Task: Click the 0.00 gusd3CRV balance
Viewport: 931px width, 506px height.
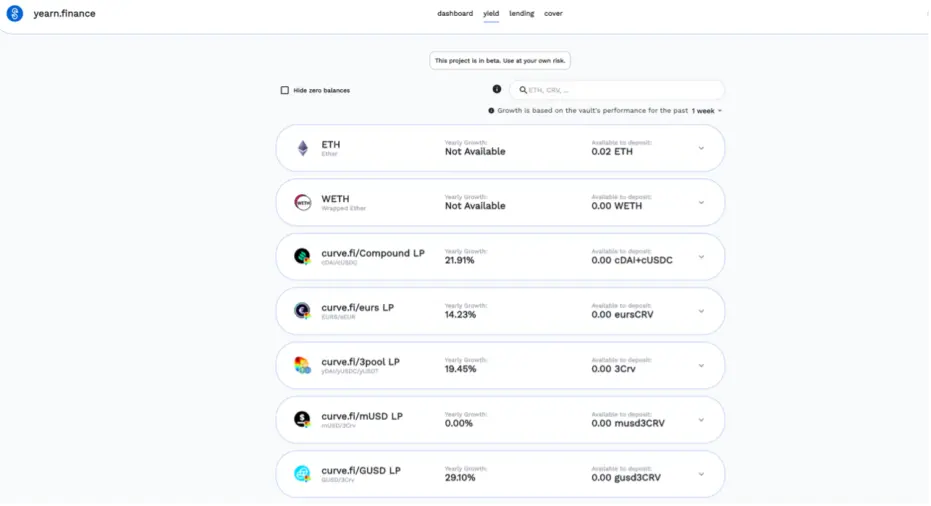Action: tap(626, 477)
